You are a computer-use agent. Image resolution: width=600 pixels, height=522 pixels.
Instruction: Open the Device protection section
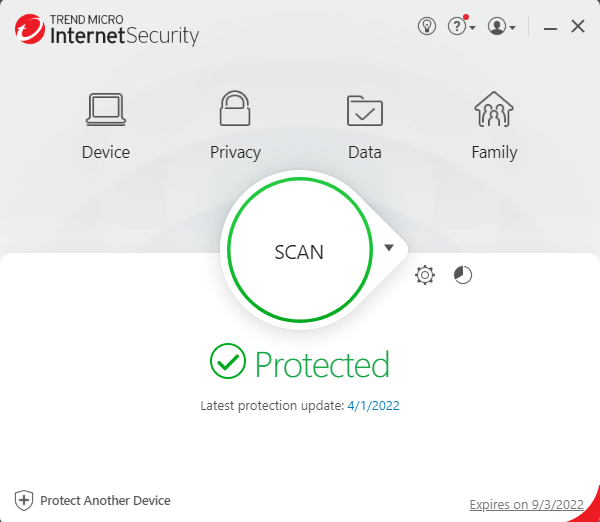(x=106, y=125)
